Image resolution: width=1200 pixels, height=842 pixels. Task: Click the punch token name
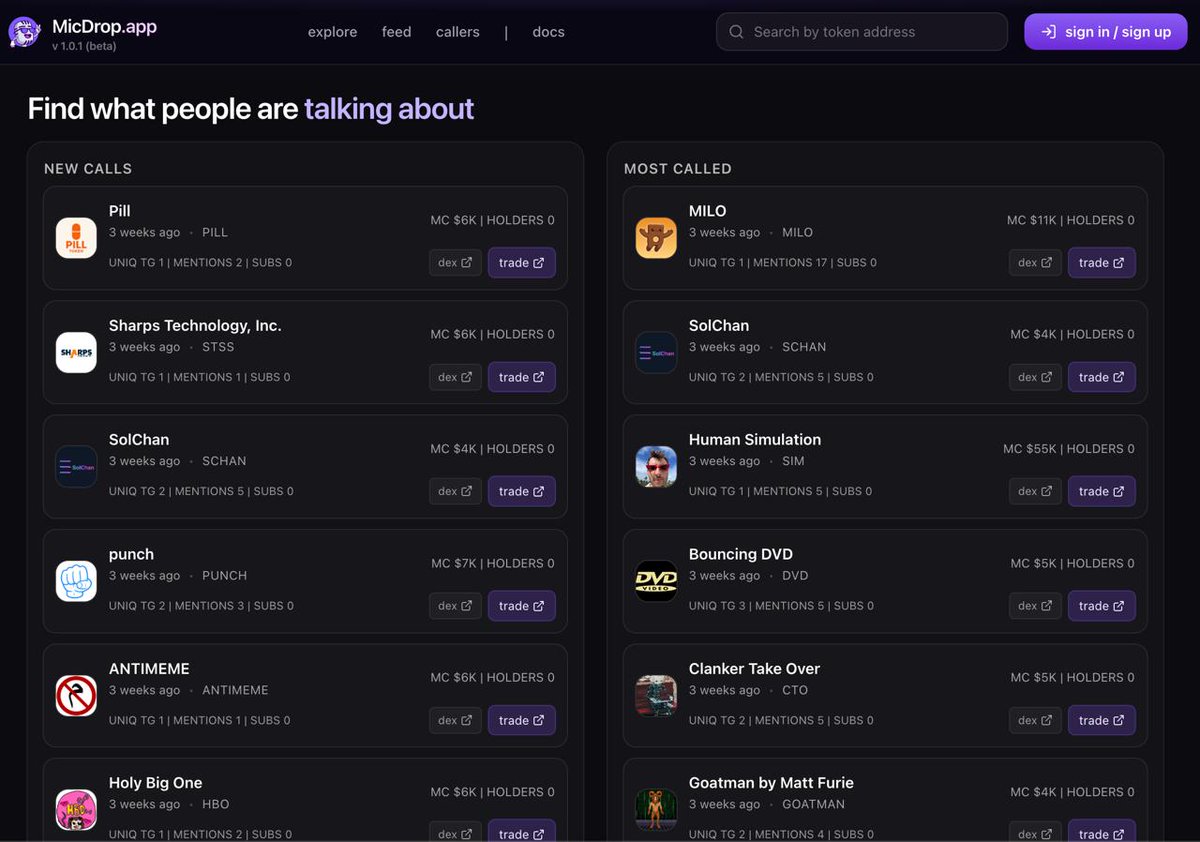coord(131,554)
